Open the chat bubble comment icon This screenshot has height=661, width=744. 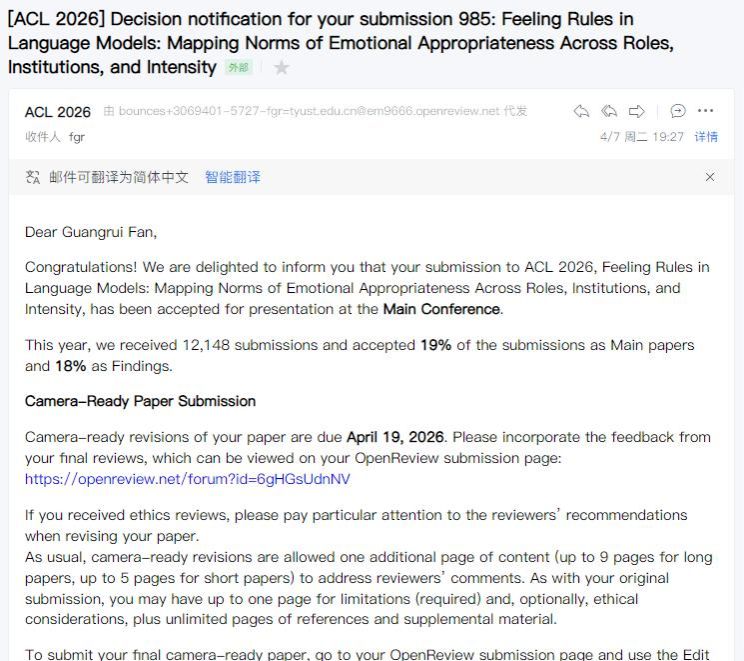click(678, 111)
